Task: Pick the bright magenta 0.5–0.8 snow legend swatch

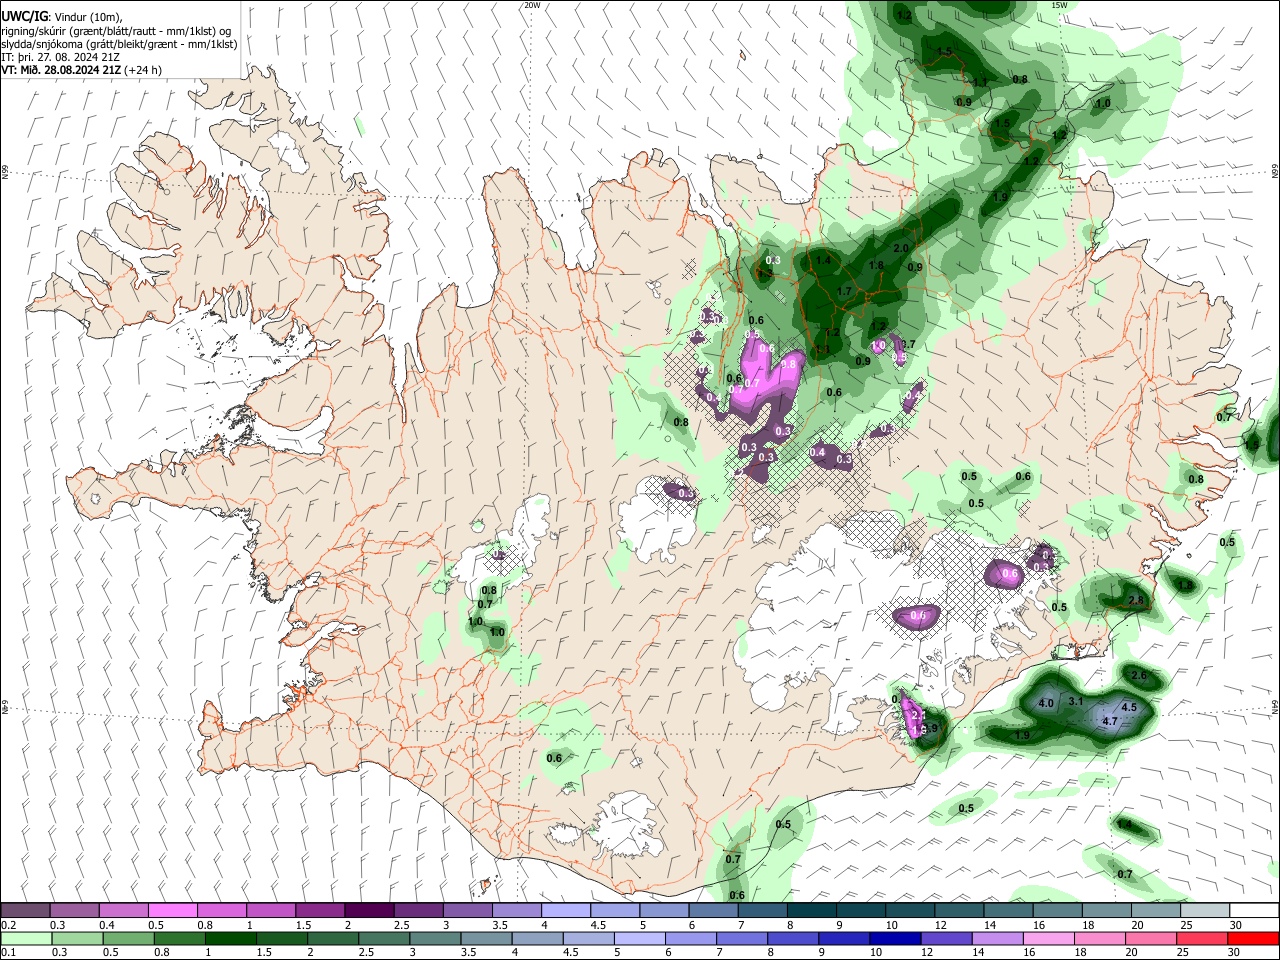Action: (x=172, y=910)
